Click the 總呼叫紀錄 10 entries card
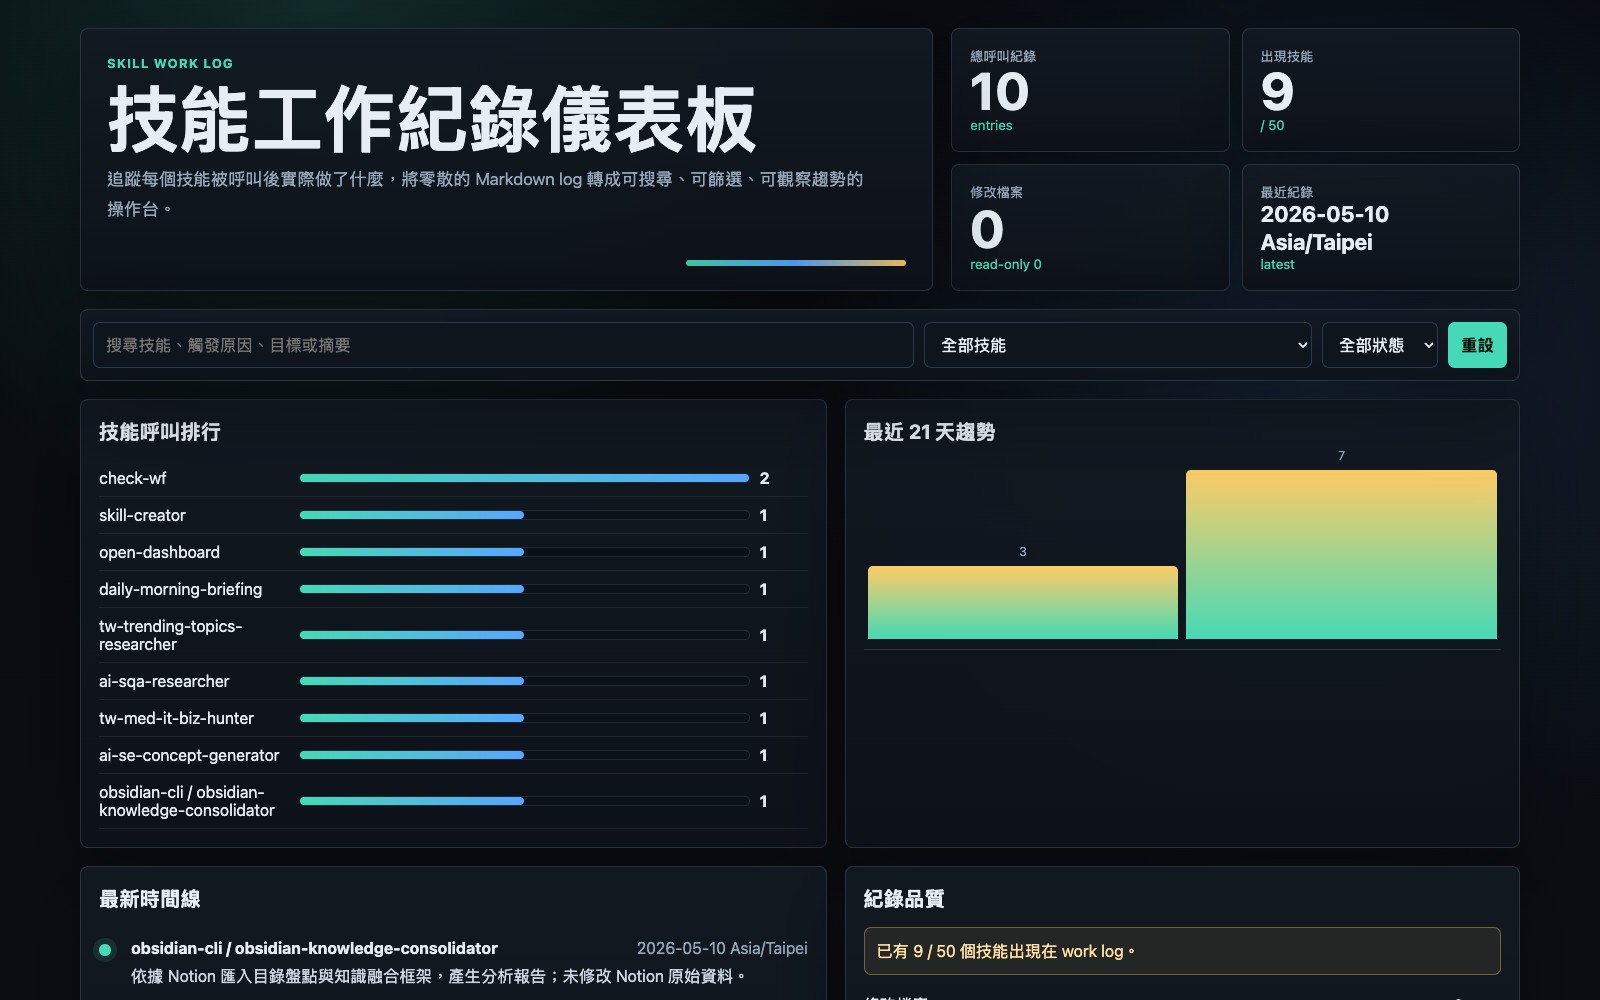Screen dimensions: 1600x1000 click(x=1090, y=90)
